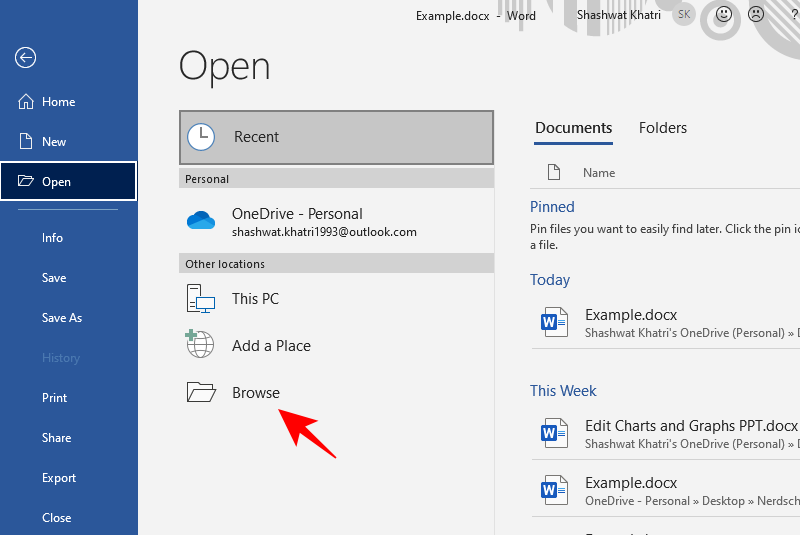Screen dimensions: 800x535
Task: Choose Close in the sidebar
Action: (x=69, y=518)
